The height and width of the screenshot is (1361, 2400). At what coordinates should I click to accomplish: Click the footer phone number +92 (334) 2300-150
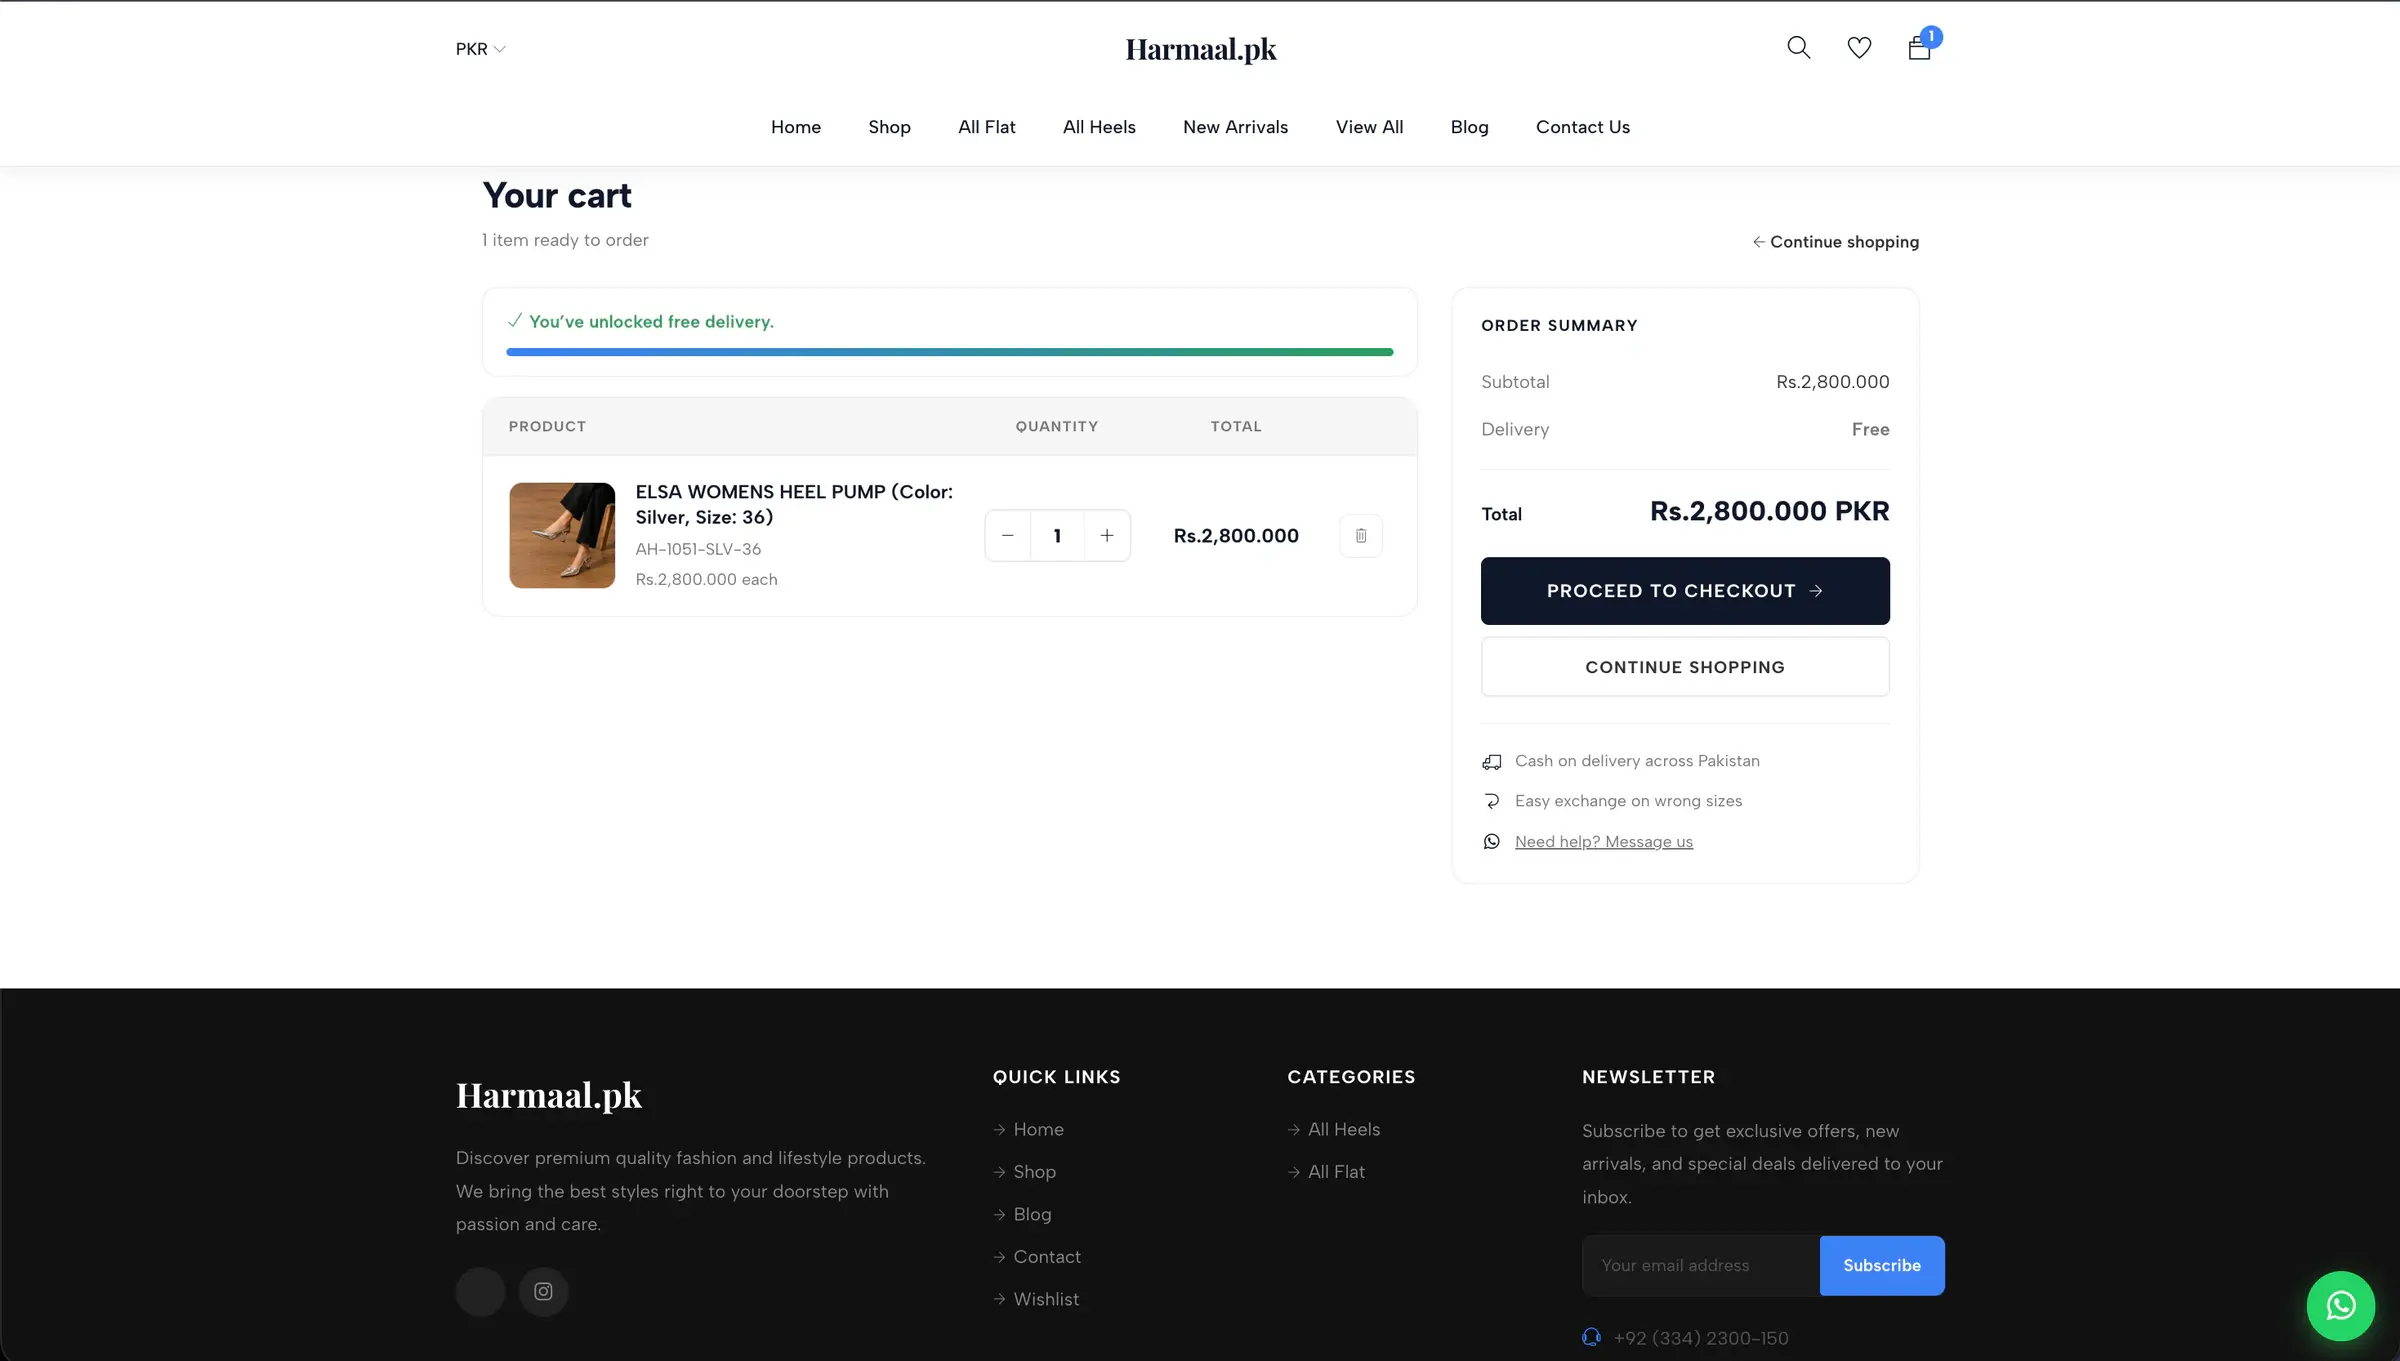pyautogui.click(x=1700, y=1338)
